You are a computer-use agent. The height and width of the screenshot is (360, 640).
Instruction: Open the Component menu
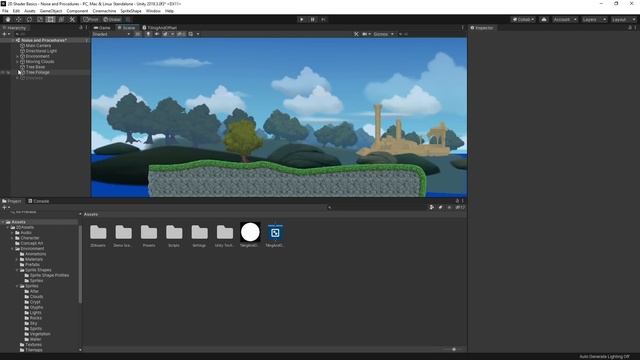point(77,11)
